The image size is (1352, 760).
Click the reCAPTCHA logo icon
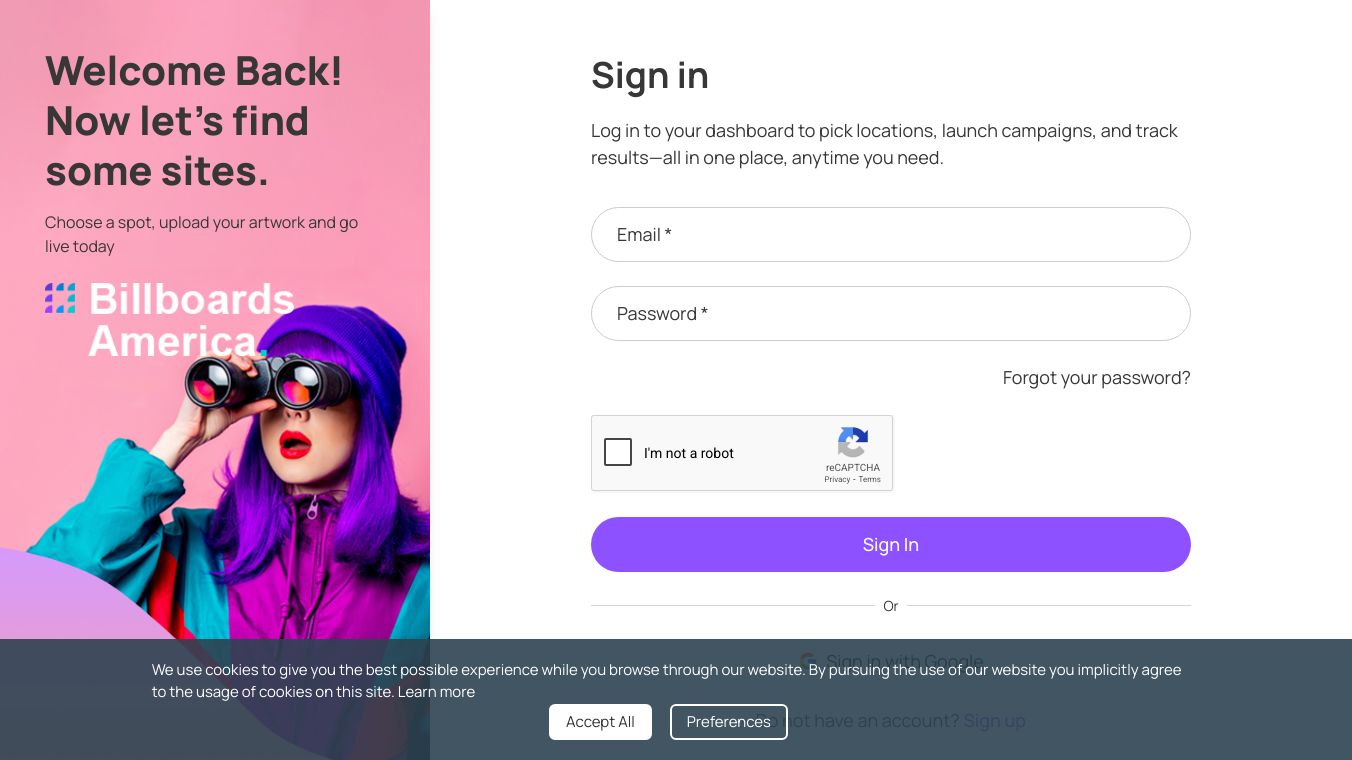[852, 443]
